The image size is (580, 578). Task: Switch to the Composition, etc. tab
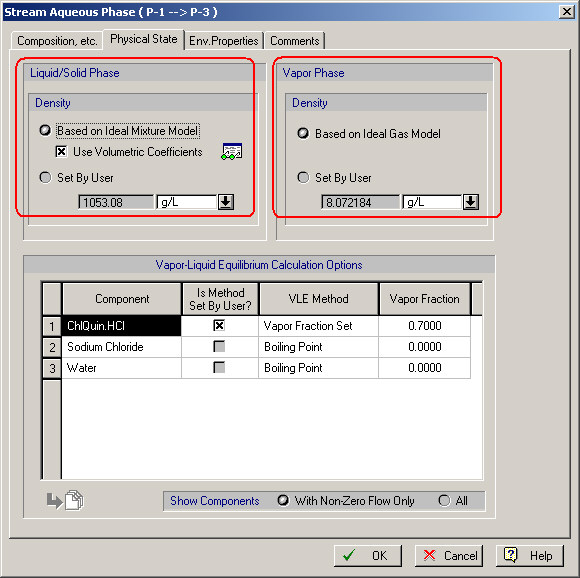coord(57,41)
